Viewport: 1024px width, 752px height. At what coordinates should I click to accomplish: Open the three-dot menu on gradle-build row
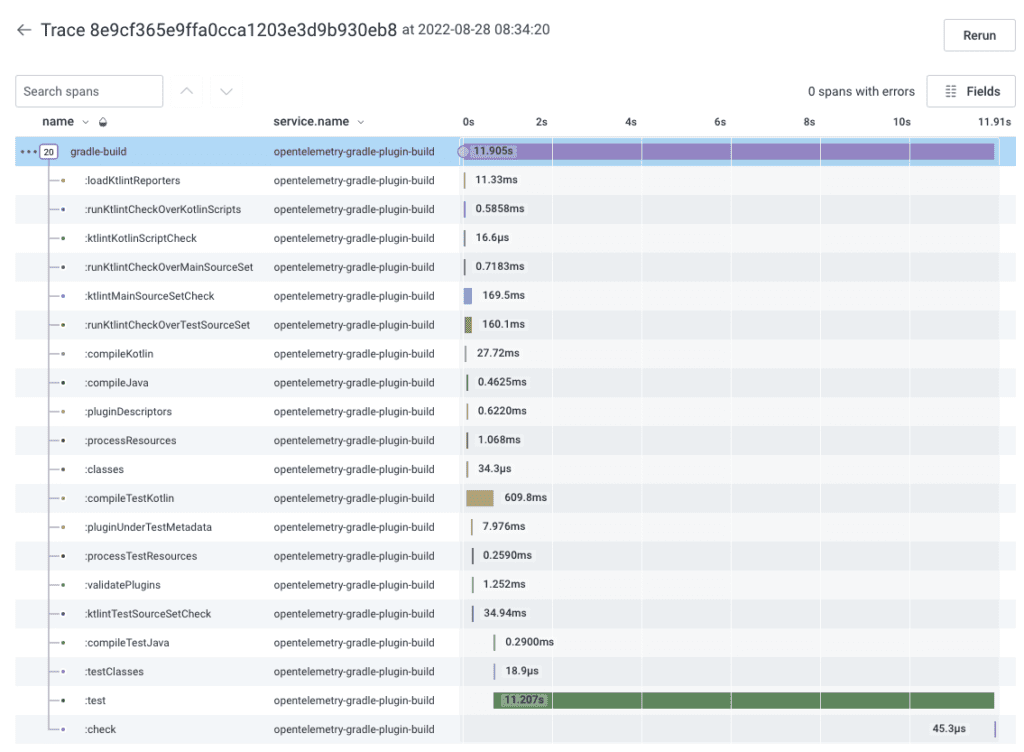coord(28,152)
